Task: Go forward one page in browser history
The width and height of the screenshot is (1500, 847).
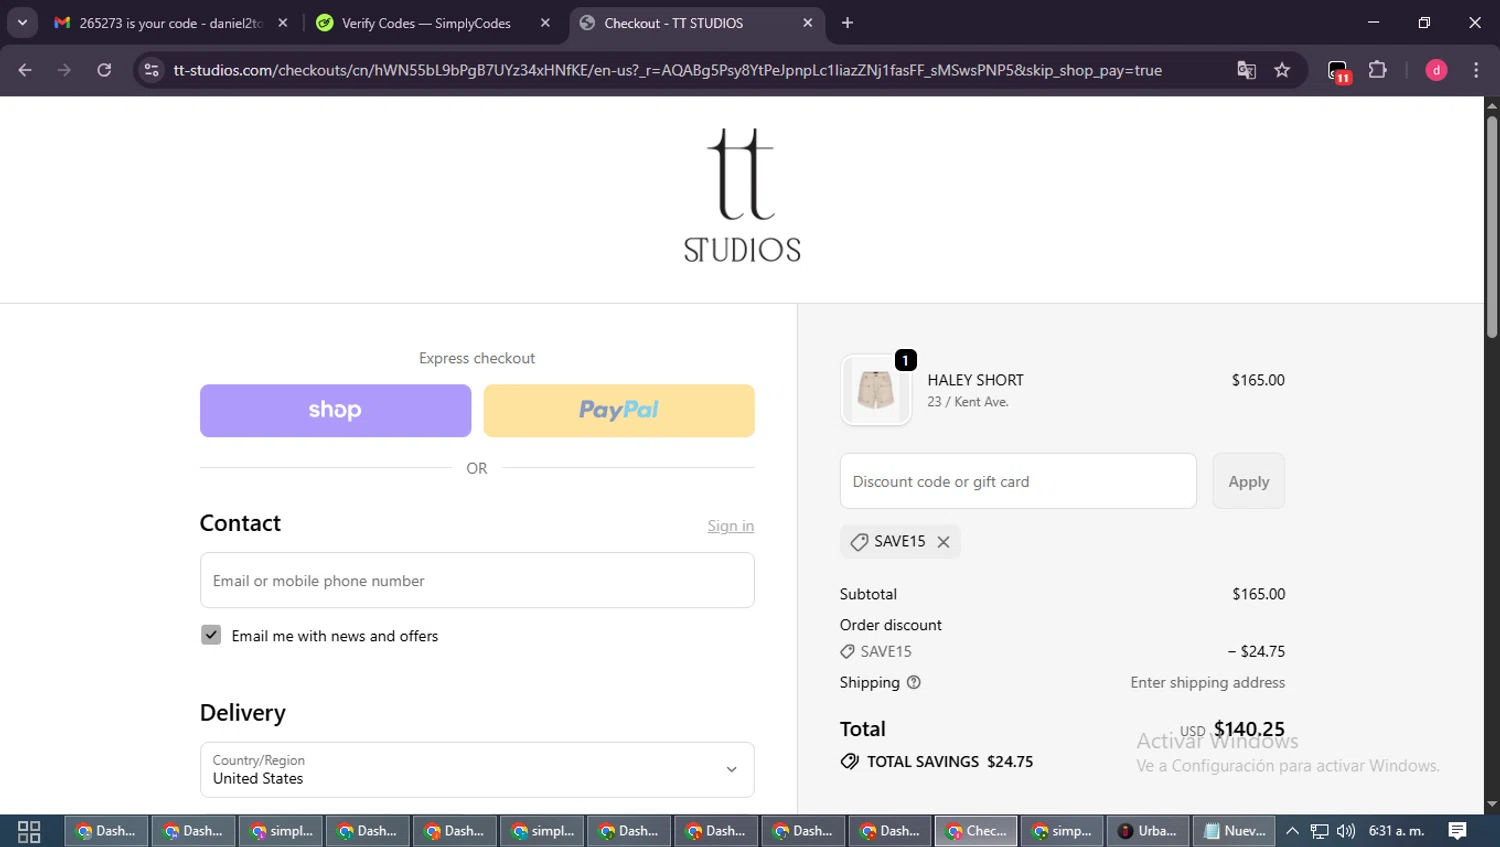Action: pos(64,70)
